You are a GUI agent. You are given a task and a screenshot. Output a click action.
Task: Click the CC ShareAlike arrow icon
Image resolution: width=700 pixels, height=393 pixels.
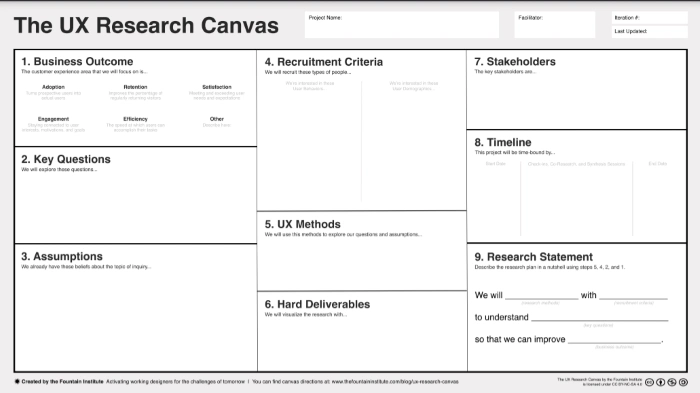[683, 382]
